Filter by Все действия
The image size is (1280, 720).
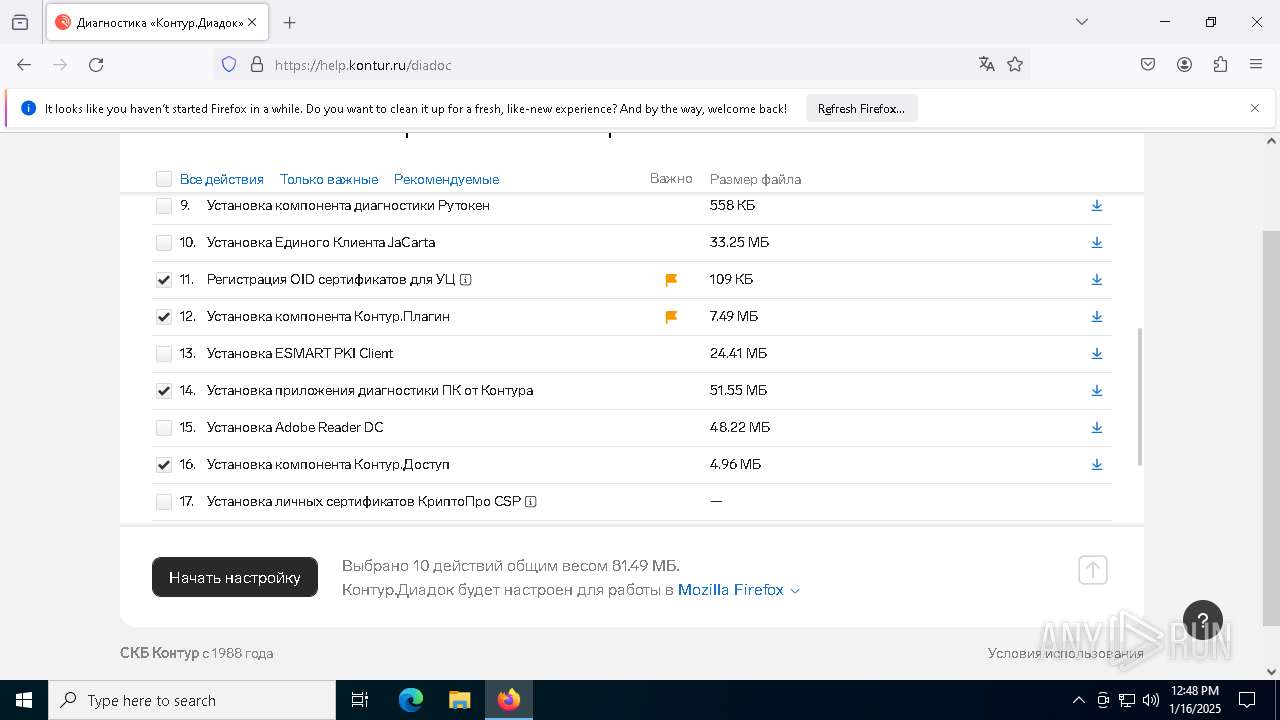tap(222, 179)
